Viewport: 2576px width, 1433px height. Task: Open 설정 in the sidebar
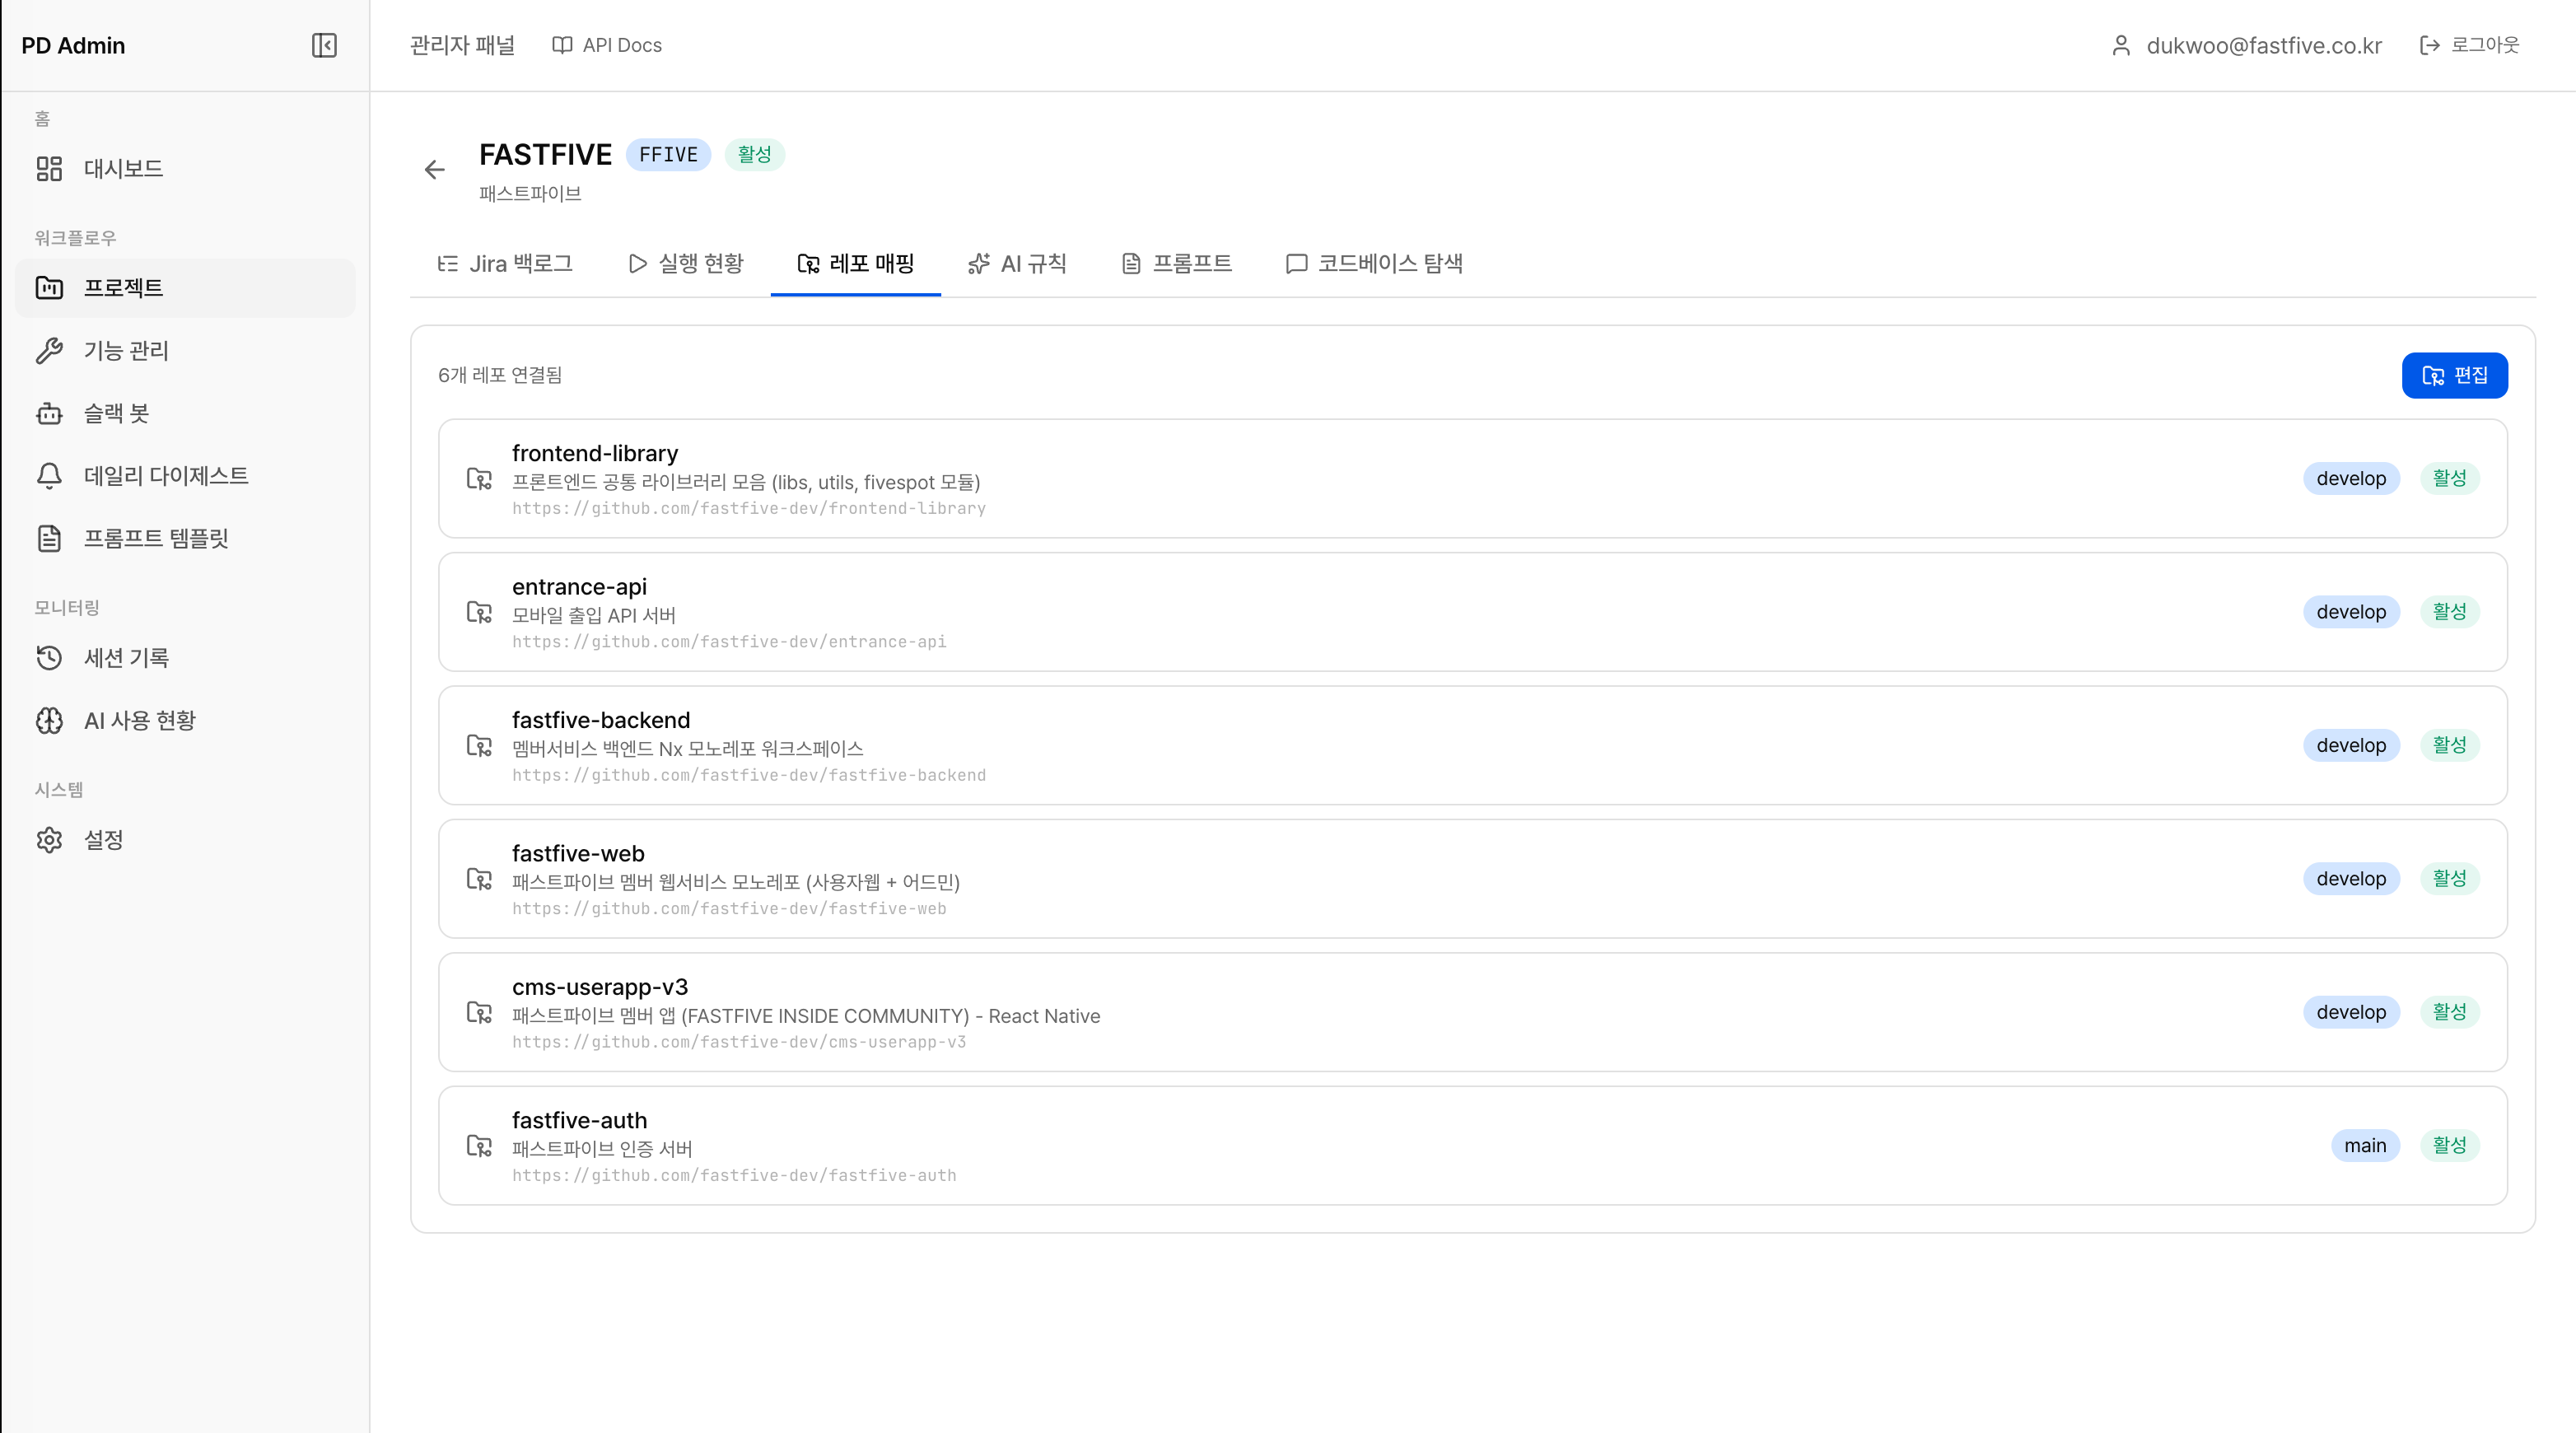[185, 840]
